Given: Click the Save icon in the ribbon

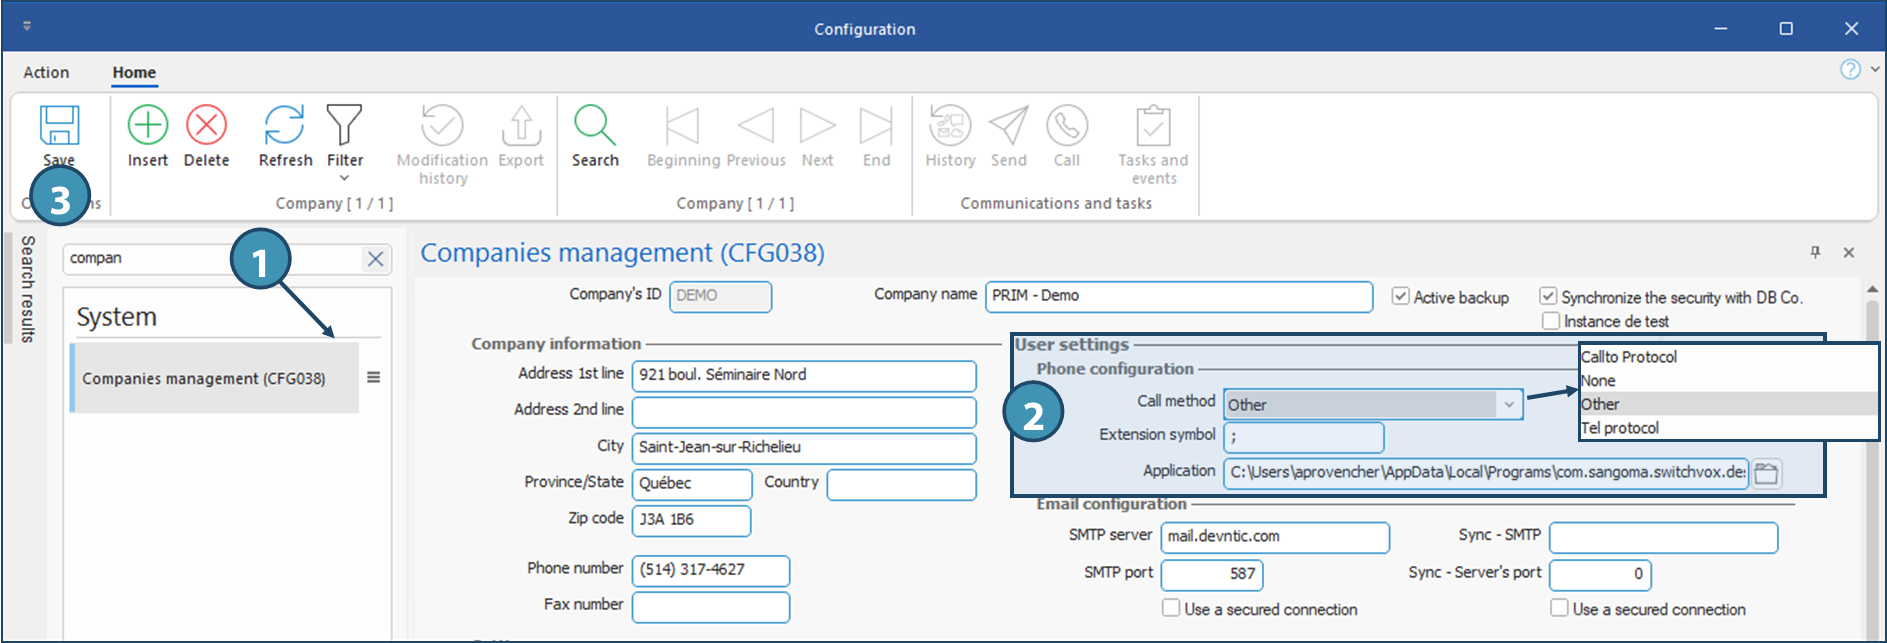Looking at the screenshot, I should 59,126.
